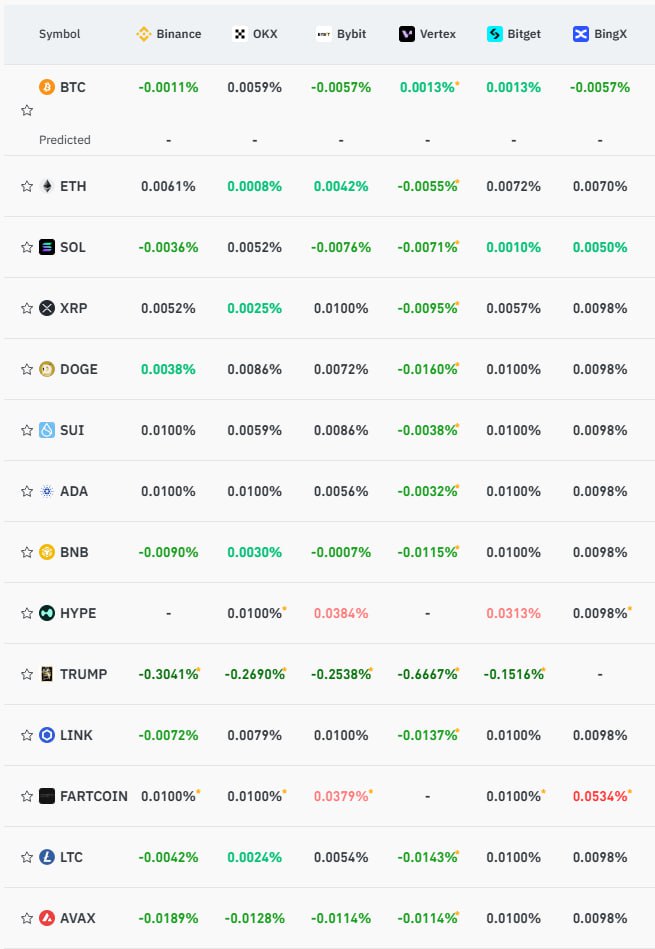Click the Bitcoin coin icon
Image resolution: width=655 pixels, height=949 pixels.
[47, 87]
